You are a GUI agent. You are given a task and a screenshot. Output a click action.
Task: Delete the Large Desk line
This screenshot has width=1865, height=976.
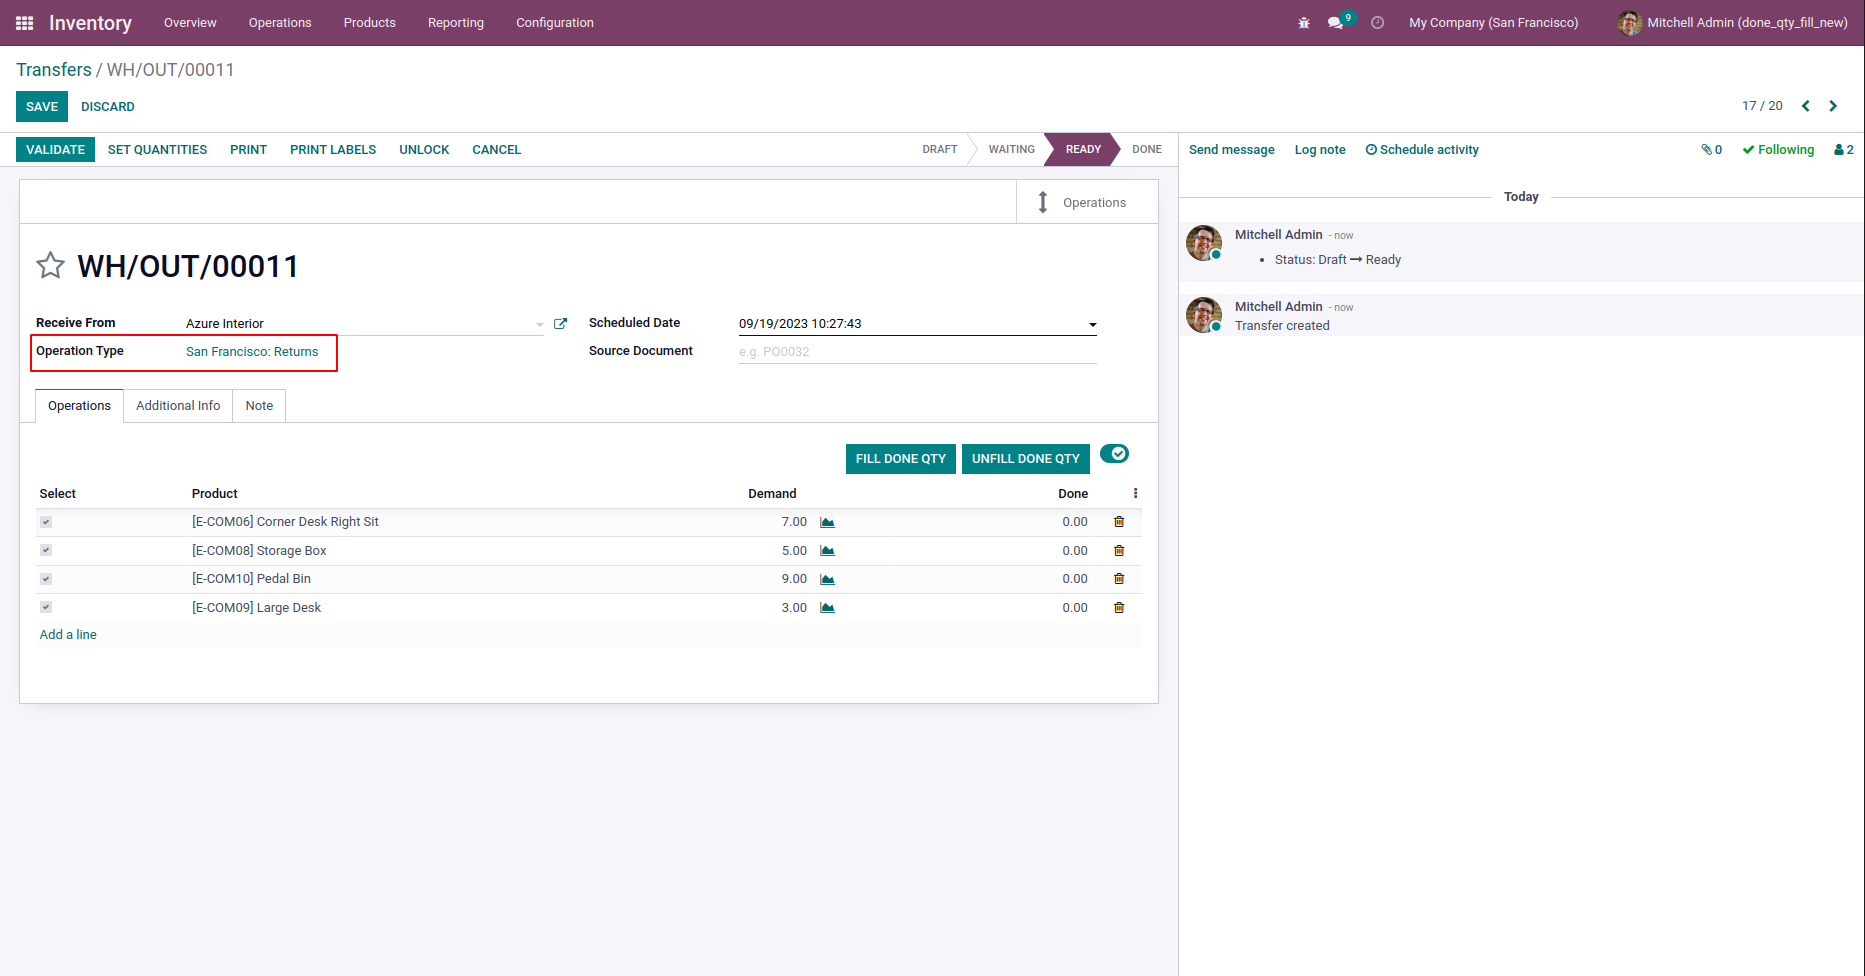click(1119, 608)
